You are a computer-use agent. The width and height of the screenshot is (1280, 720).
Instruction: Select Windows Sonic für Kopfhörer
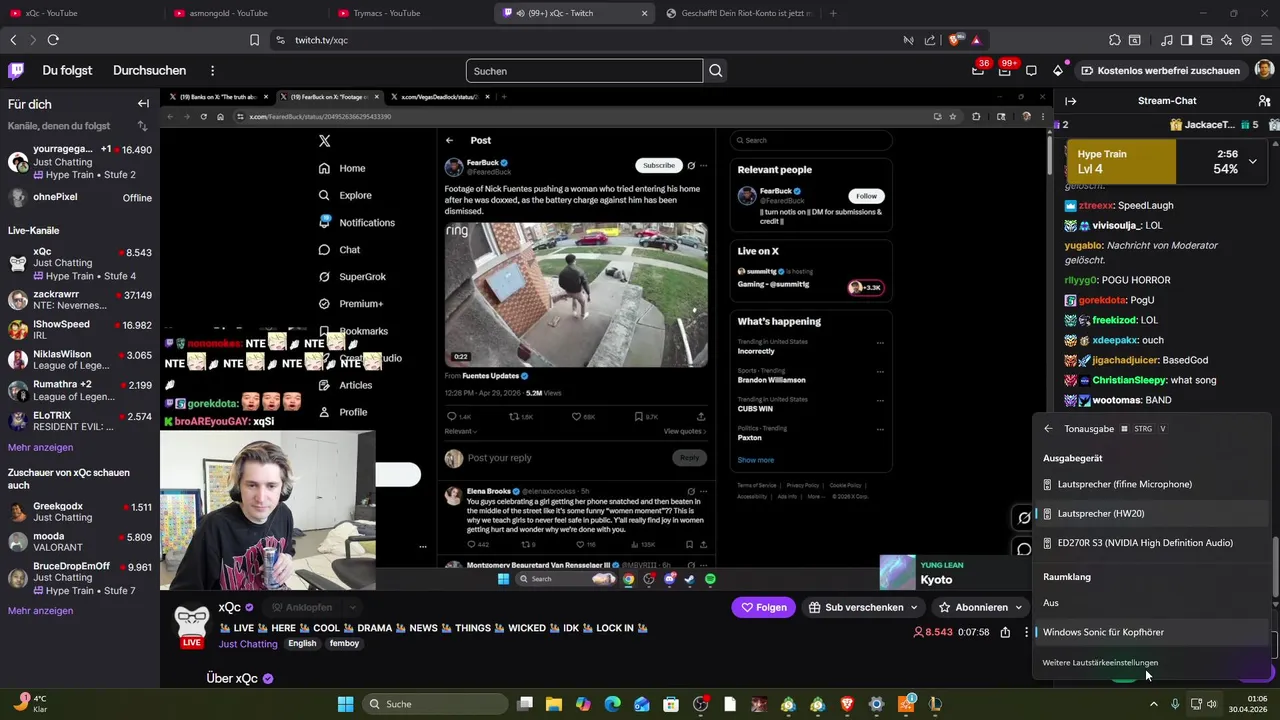(x=1152, y=632)
